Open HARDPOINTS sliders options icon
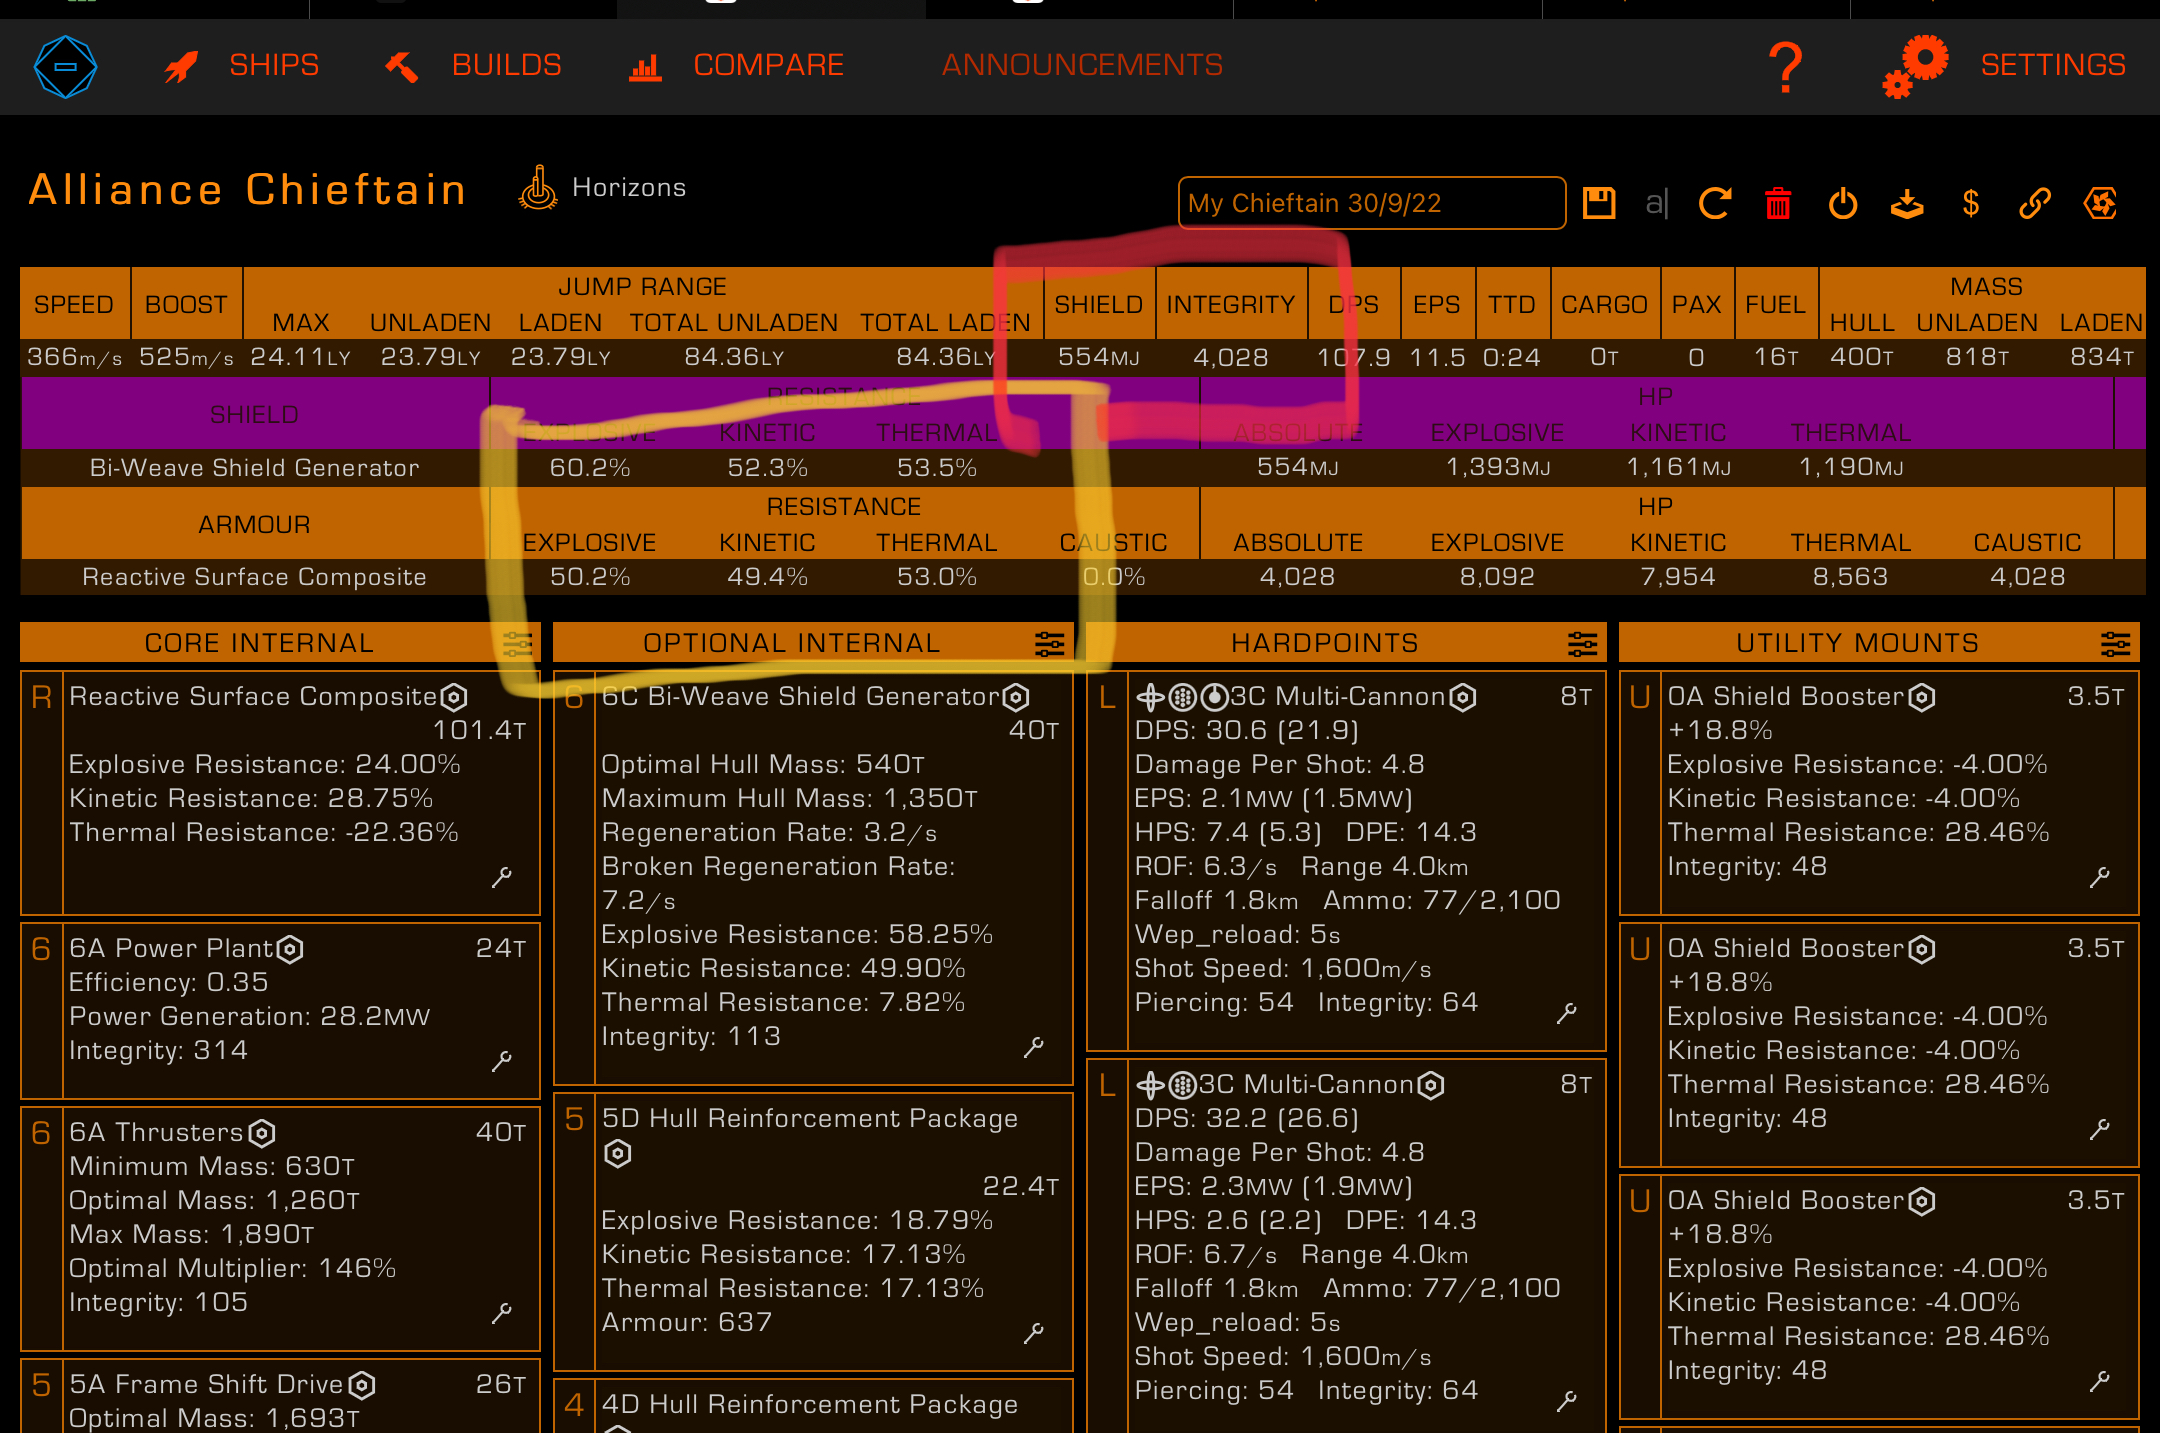Image resolution: width=2160 pixels, height=1433 pixels. point(1583,644)
